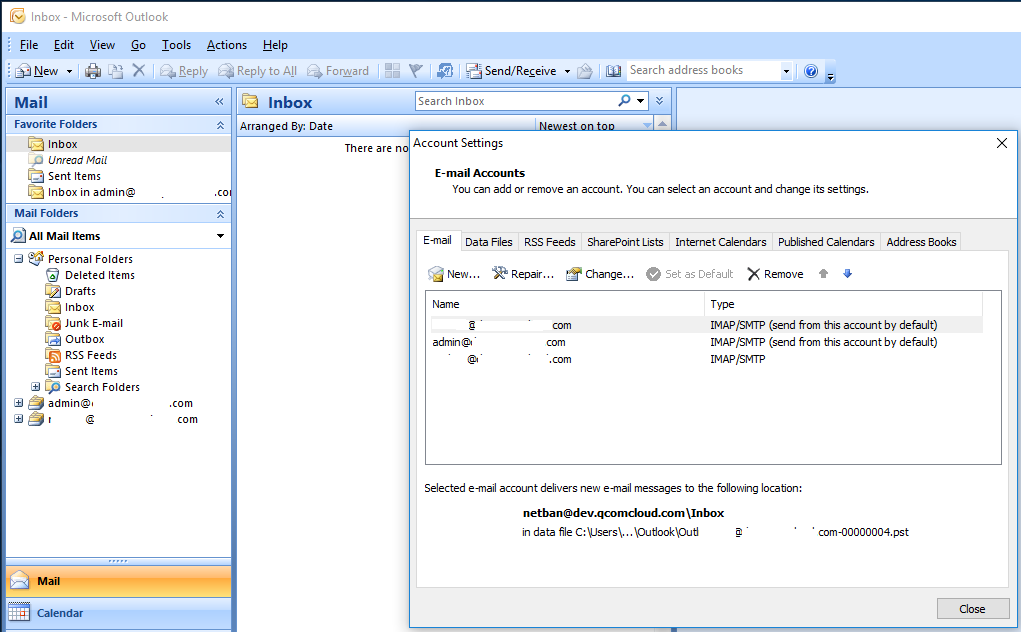1021x632 pixels.
Task: Select Sent Items in Favorite Folders
Action: click(x=74, y=176)
